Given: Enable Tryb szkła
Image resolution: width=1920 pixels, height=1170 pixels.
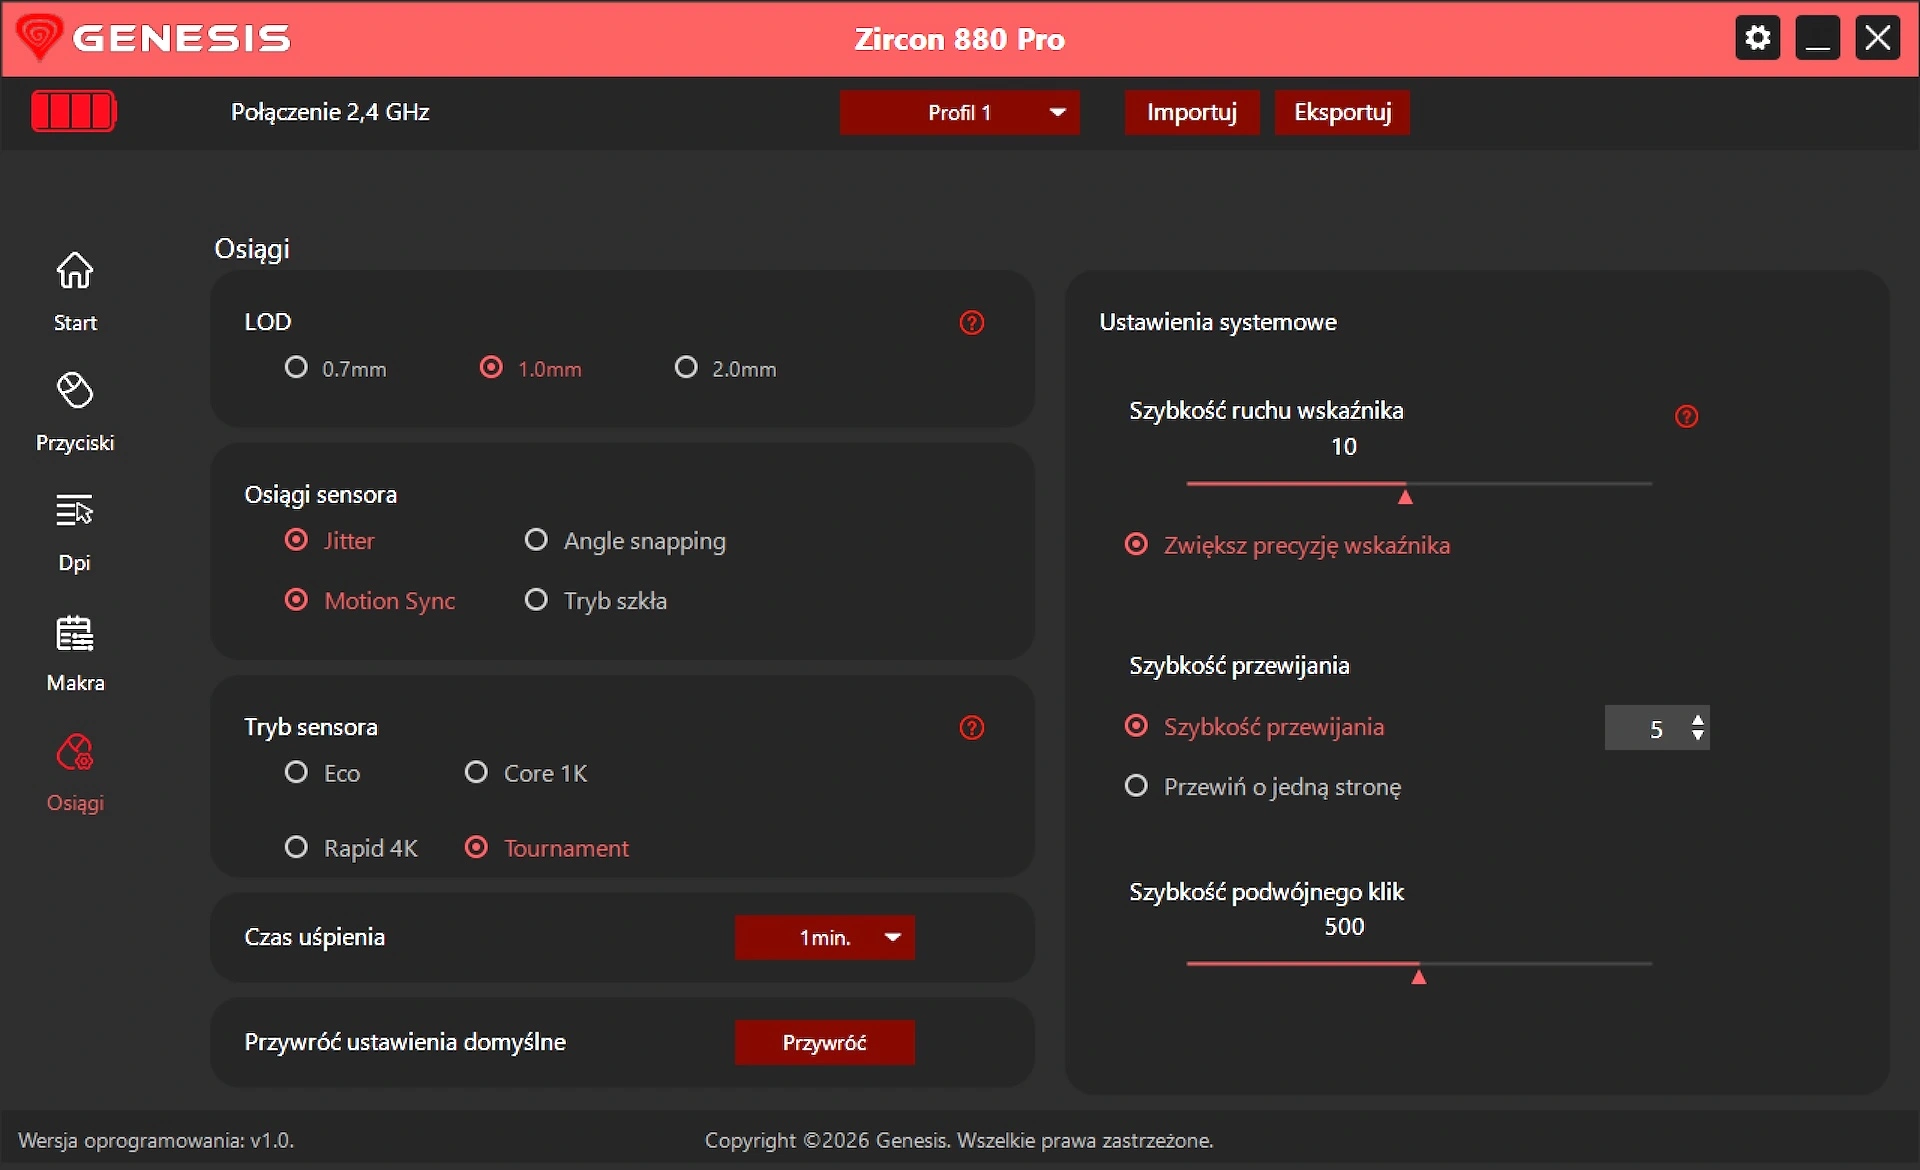Looking at the screenshot, I should 596,600.
